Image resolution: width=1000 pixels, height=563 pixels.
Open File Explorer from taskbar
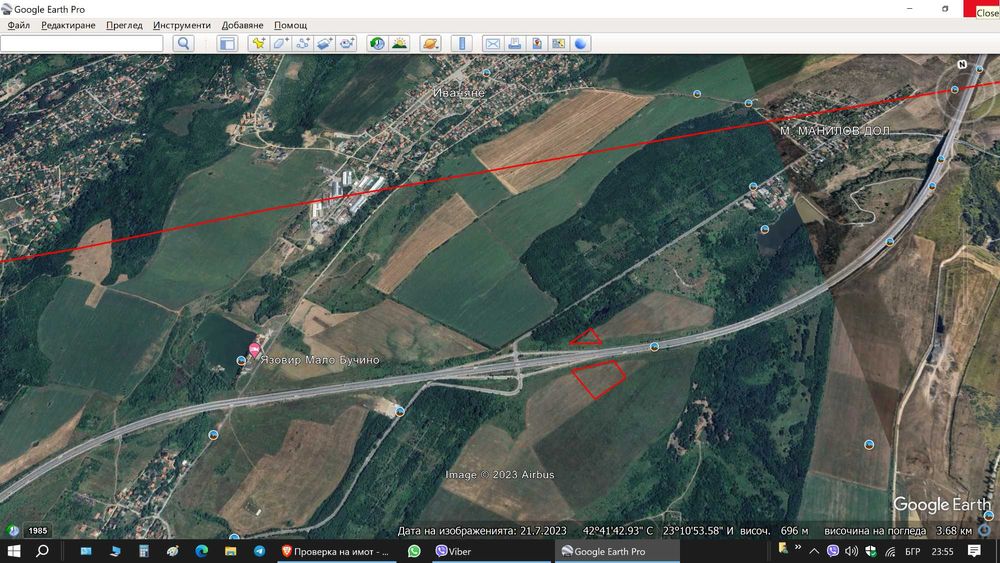[x=230, y=551]
